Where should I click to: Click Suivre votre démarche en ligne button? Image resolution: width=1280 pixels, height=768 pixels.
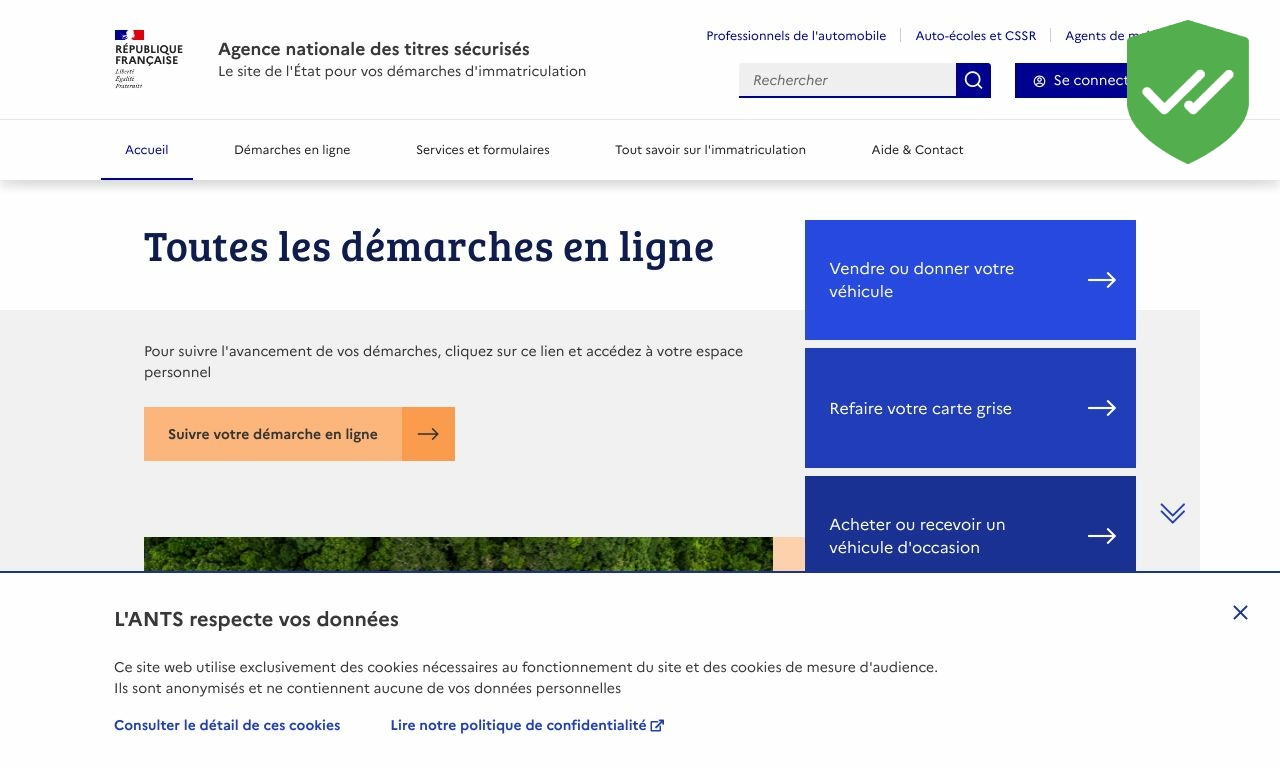[x=299, y=434]
